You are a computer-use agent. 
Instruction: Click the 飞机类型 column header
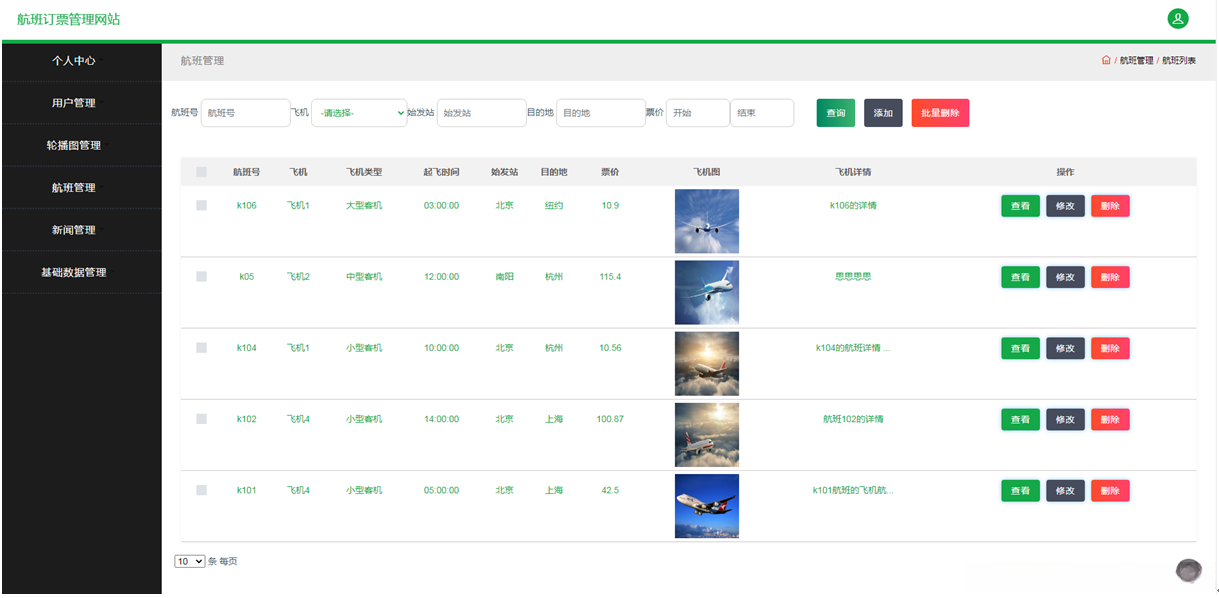(364, 172)
